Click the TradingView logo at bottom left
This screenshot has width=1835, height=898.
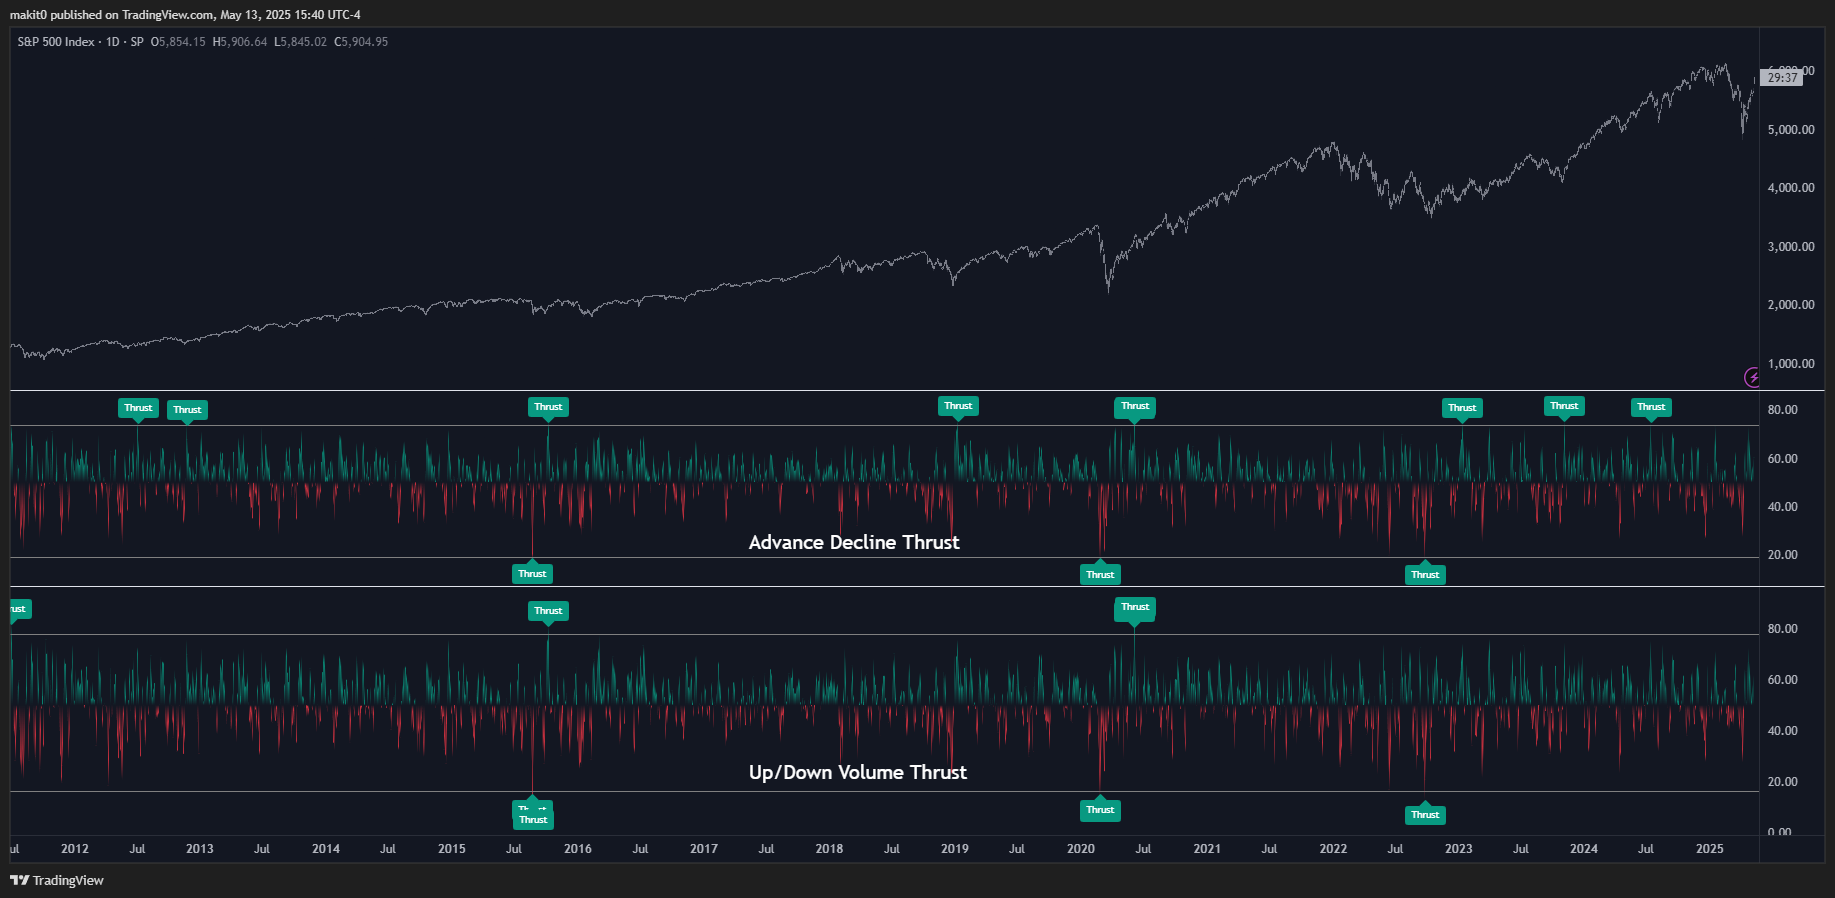click(x=57, y=880)
